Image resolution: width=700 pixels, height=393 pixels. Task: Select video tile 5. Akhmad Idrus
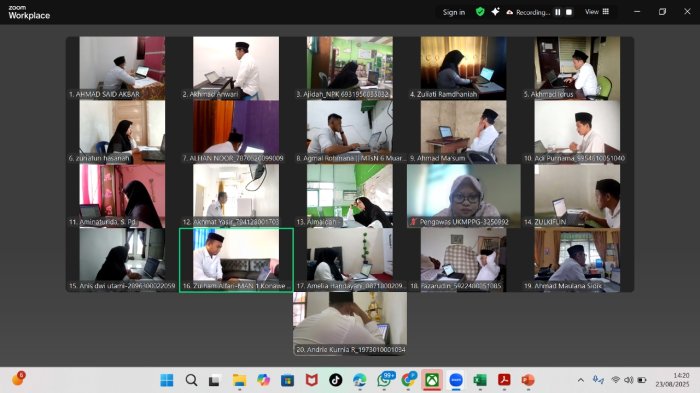point(577,68)
